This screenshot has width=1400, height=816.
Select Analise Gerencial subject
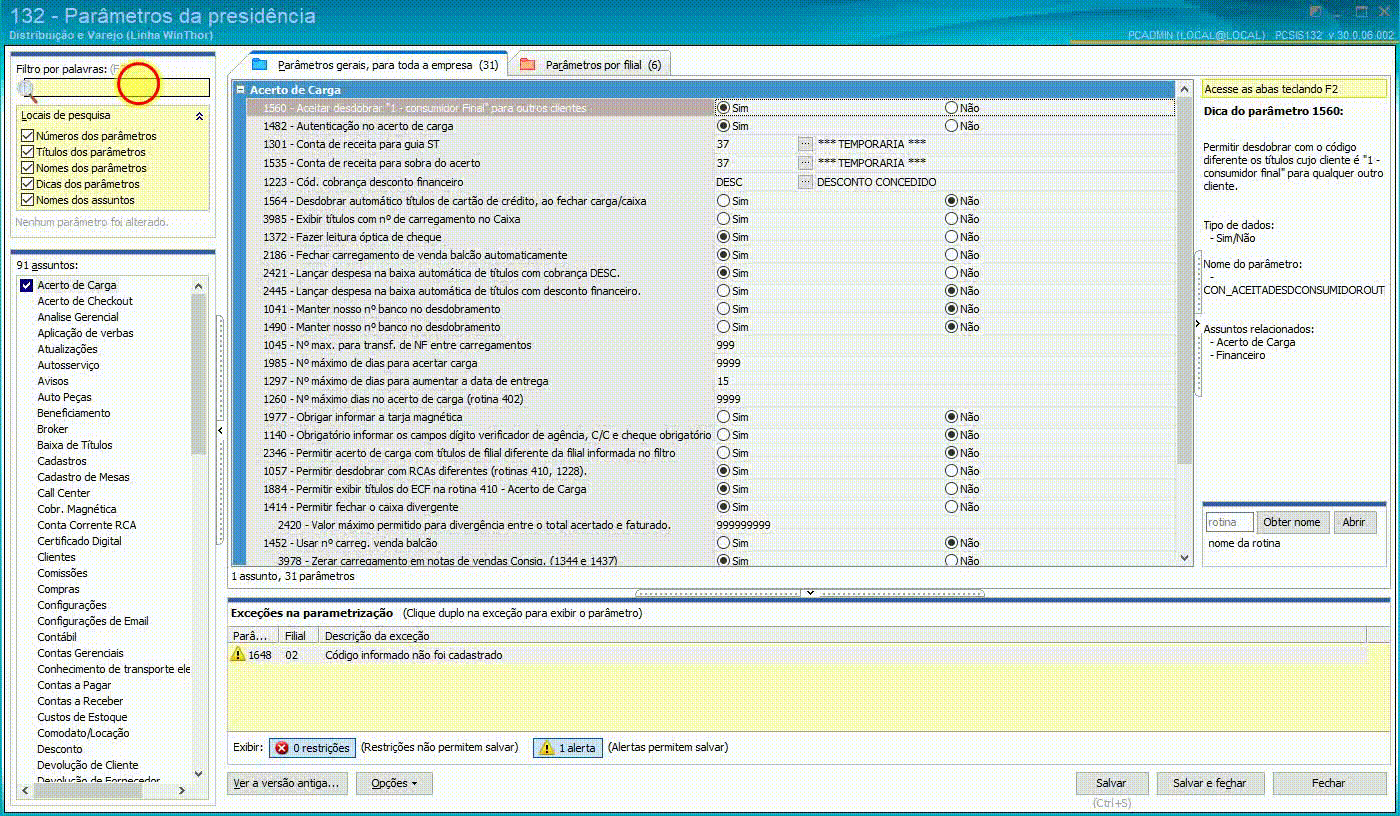78,317
